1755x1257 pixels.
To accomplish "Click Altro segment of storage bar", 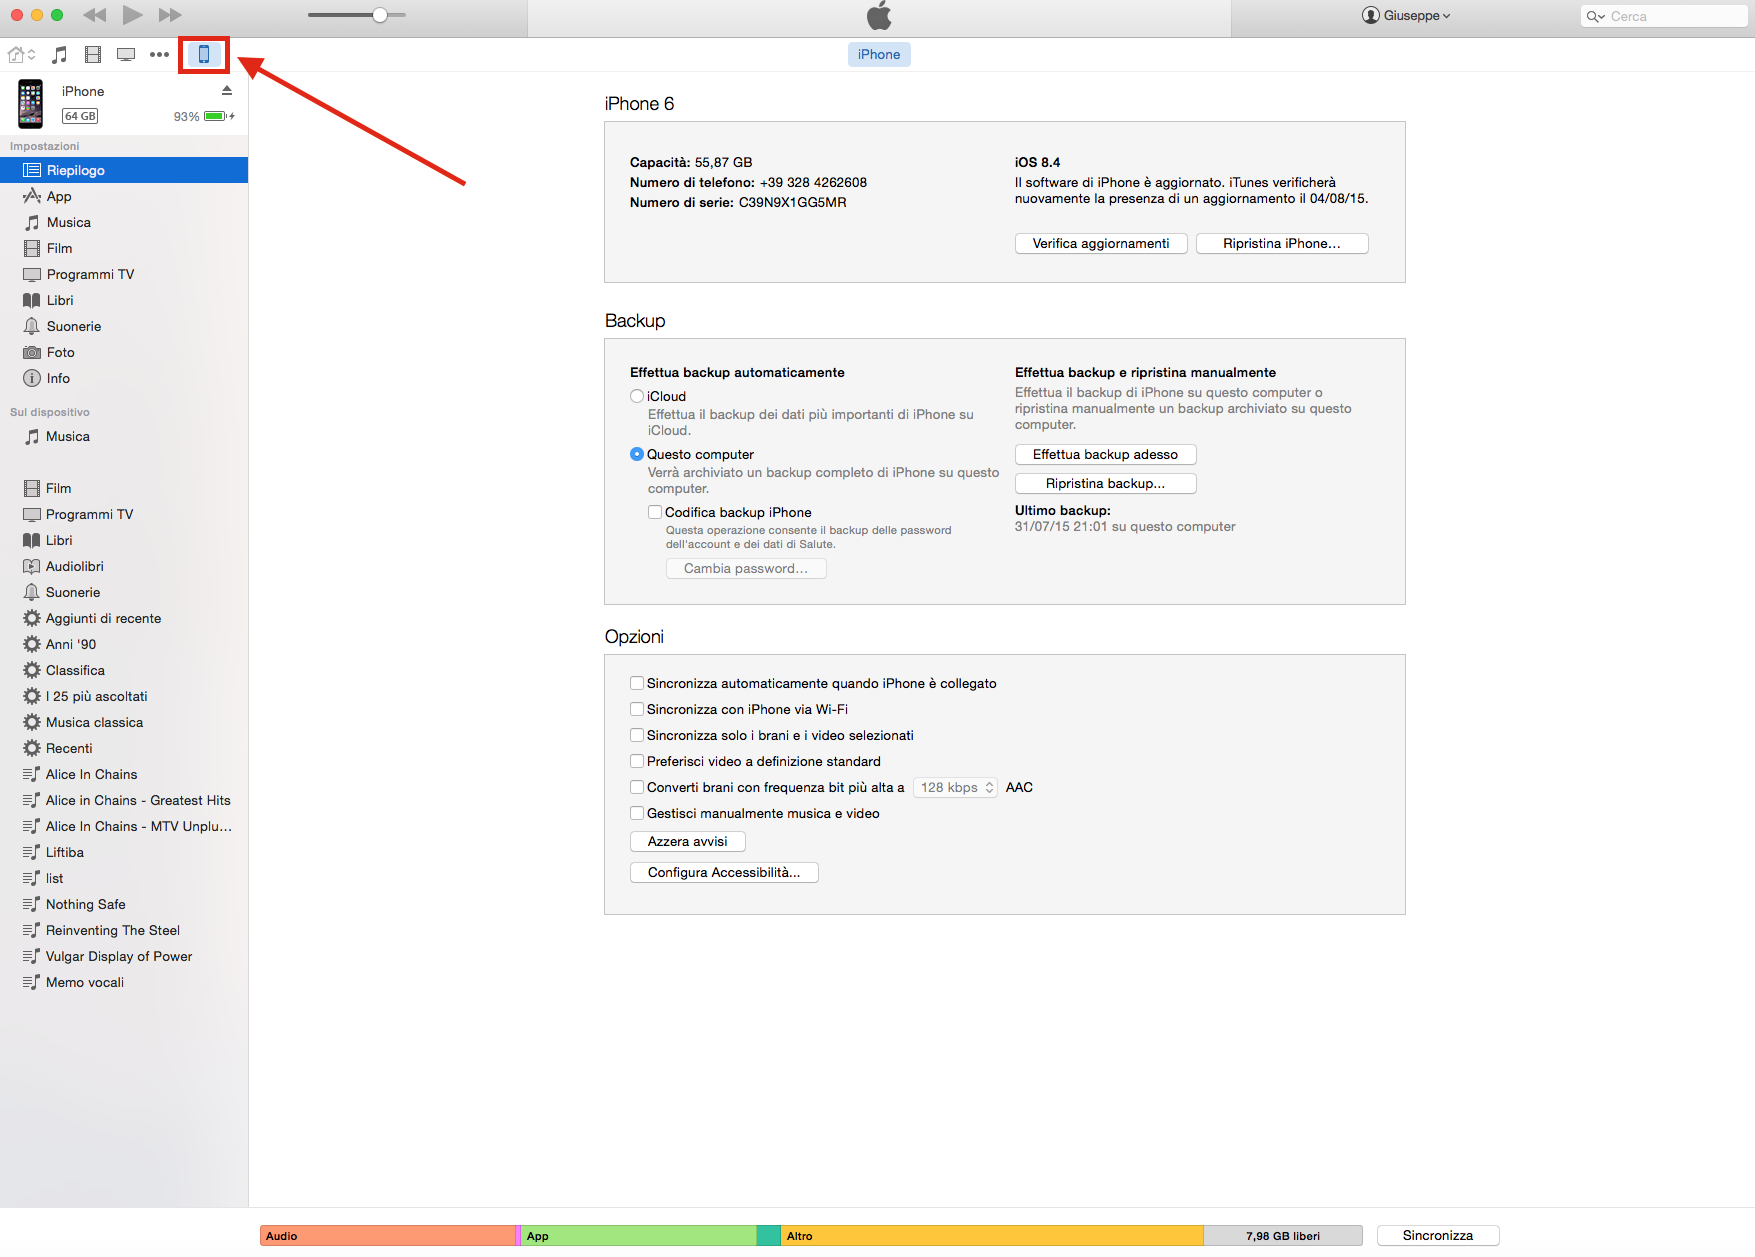I will (x=992, y=1236).
